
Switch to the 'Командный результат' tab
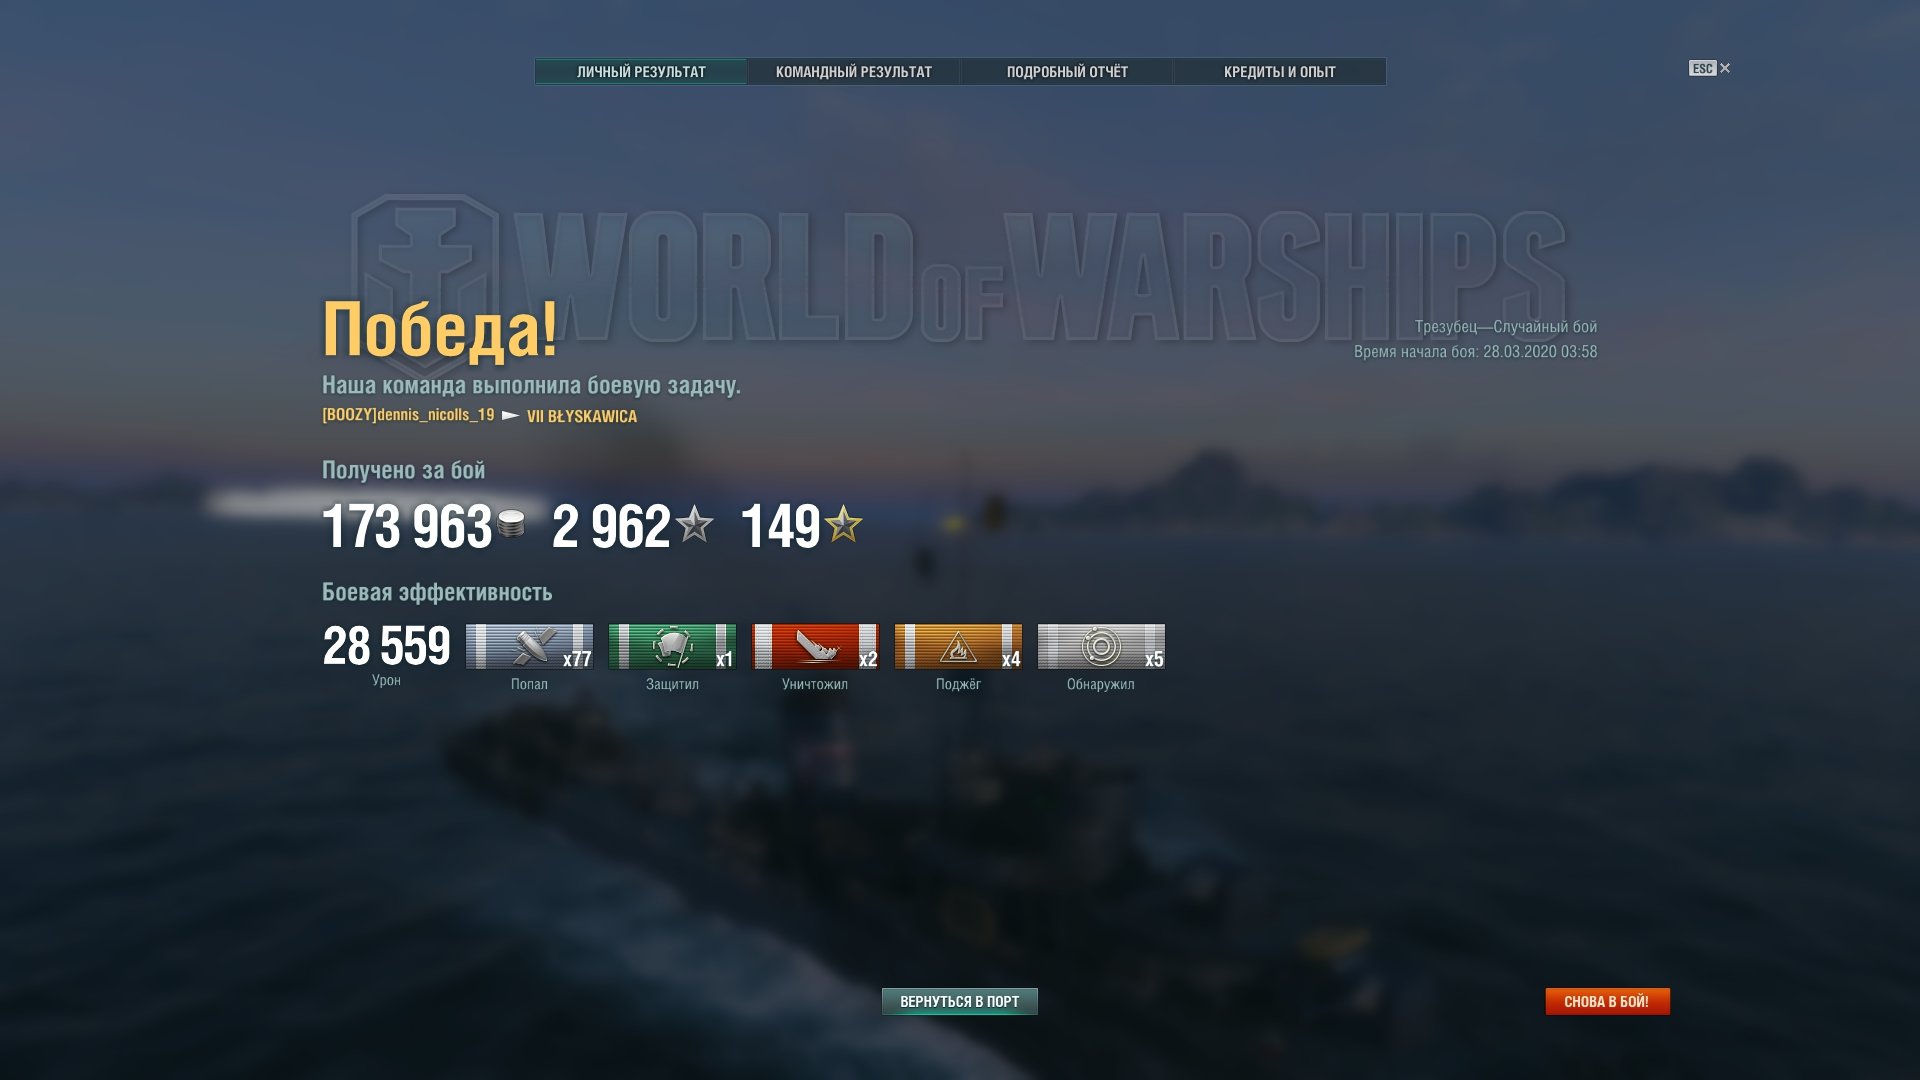853,72
